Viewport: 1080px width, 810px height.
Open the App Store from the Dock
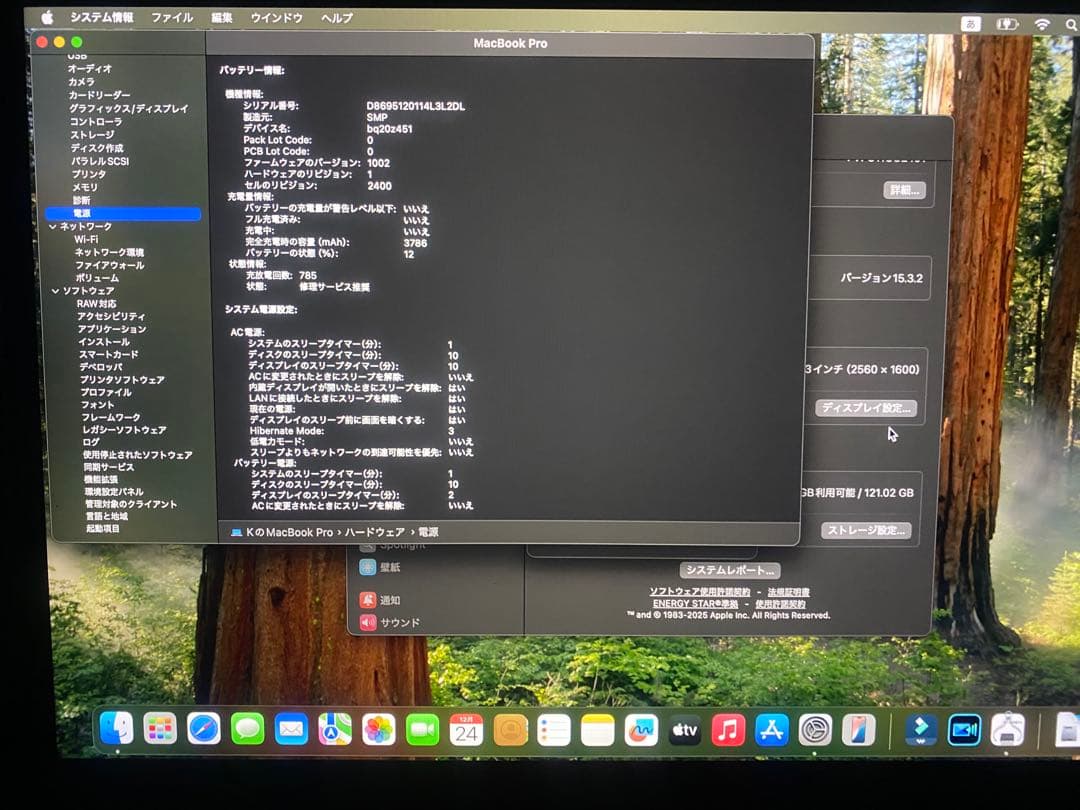pos(772,731)
